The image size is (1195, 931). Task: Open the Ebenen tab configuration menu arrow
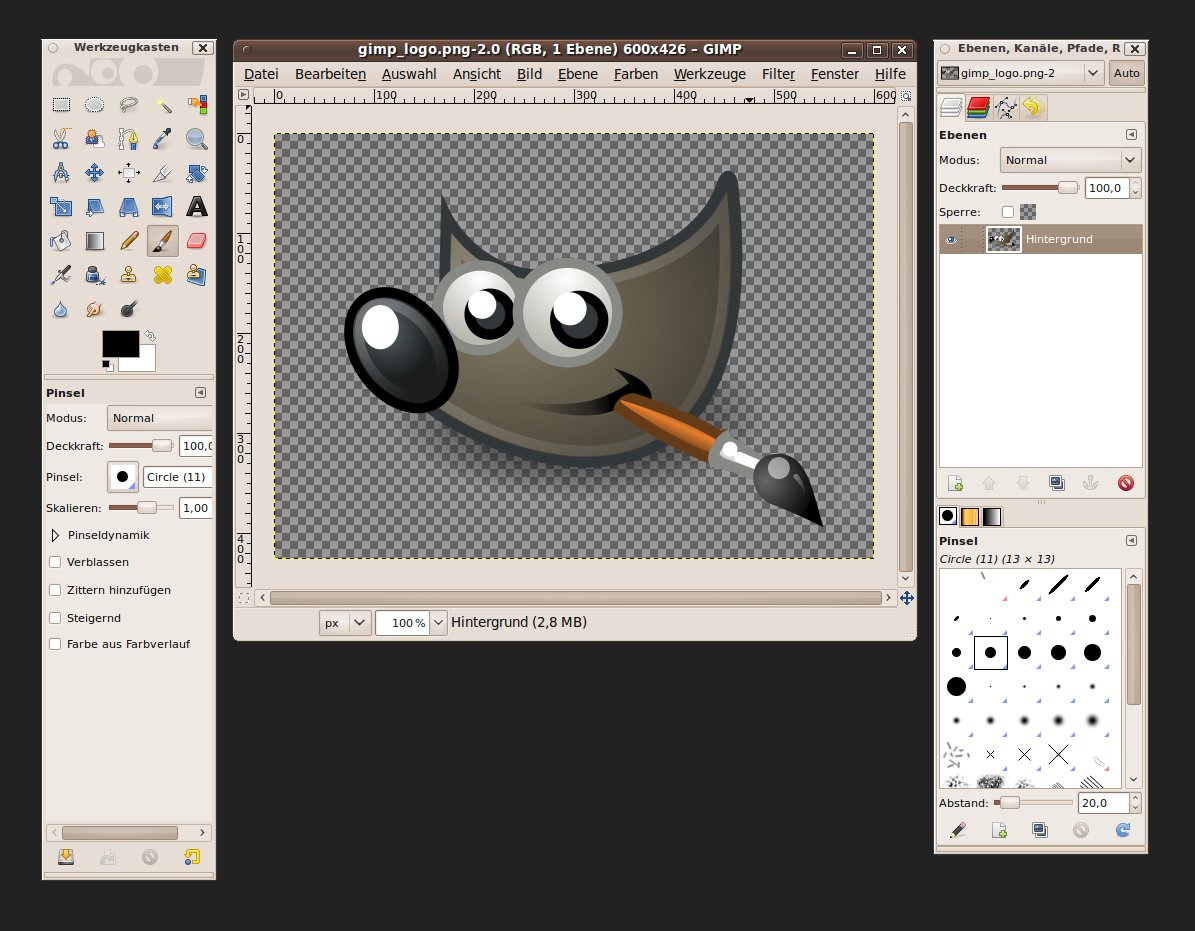click(1131, 134)
